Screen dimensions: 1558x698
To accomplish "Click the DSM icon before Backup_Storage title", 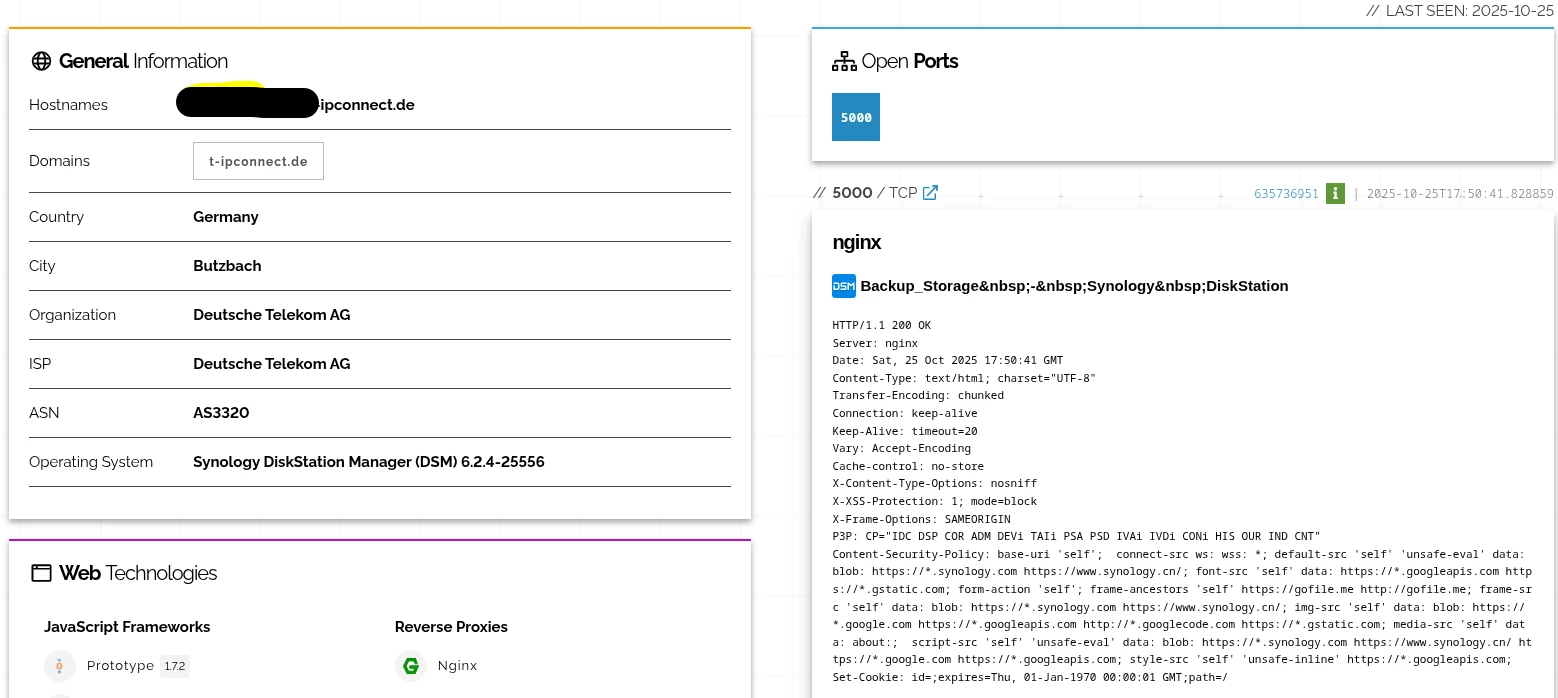I will click(x=844, y=286).
